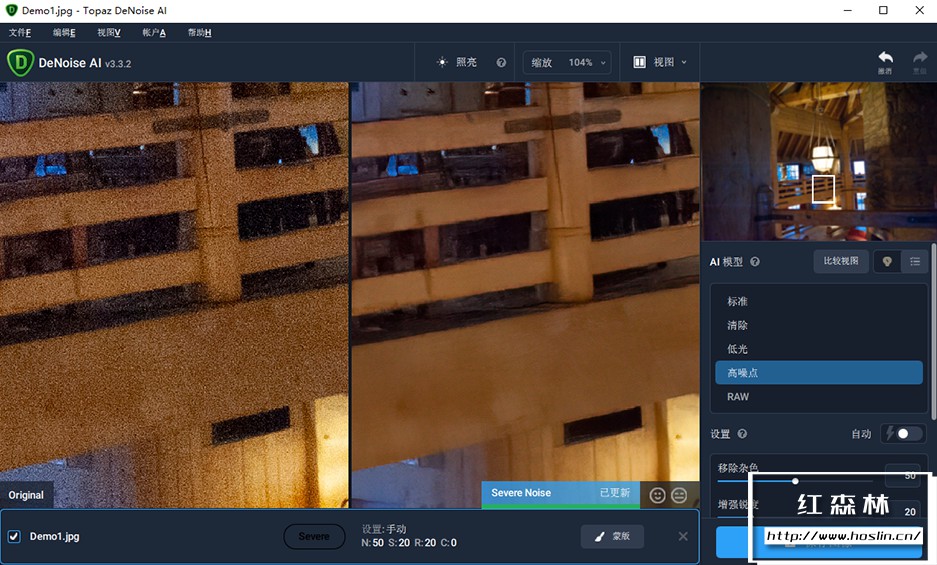Select the 高噪点 severe noise AI model

click(x=819, y=372)
